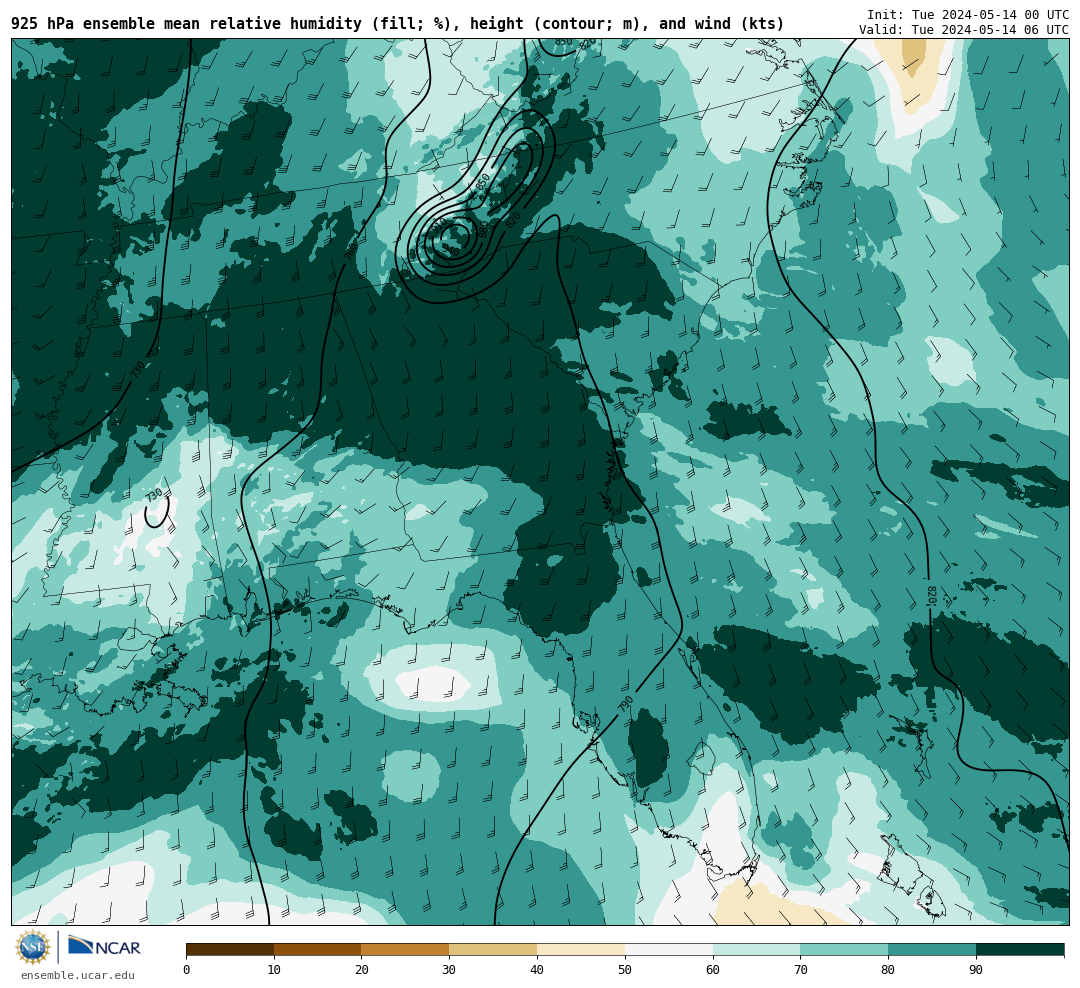
Task: Select the 50-60% white colorbar segment
Action: [x=669, y=949]
